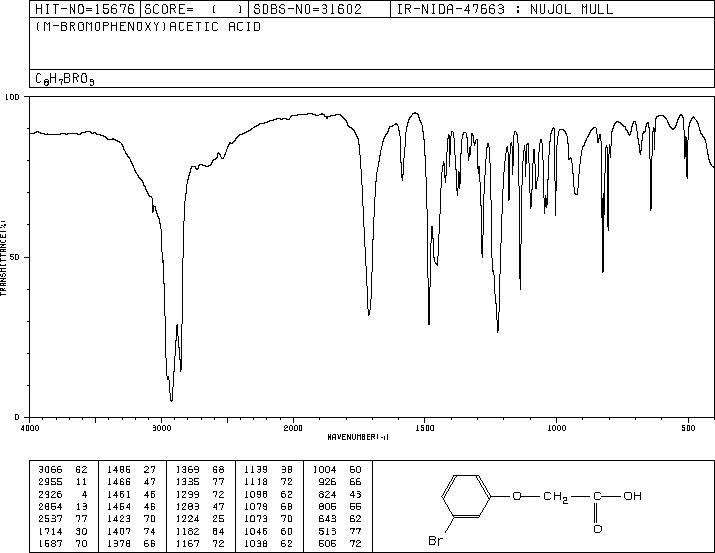This screenshot has width=715, height=553.
Task: Select the SCORE header cell
Action: tap(194, 9)
